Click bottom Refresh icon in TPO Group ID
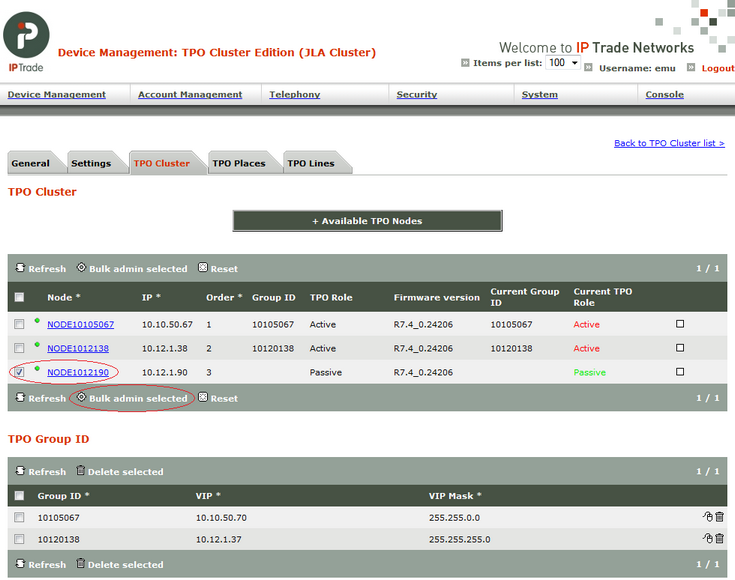Image resolution: width=735 pixels, height=580 pixels. click(20, 563)
